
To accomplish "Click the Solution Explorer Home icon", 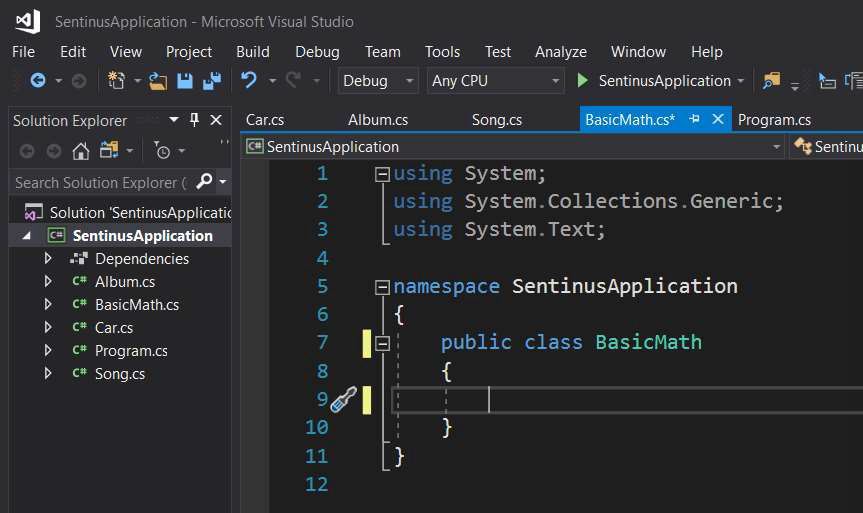I will click(81, 150).
